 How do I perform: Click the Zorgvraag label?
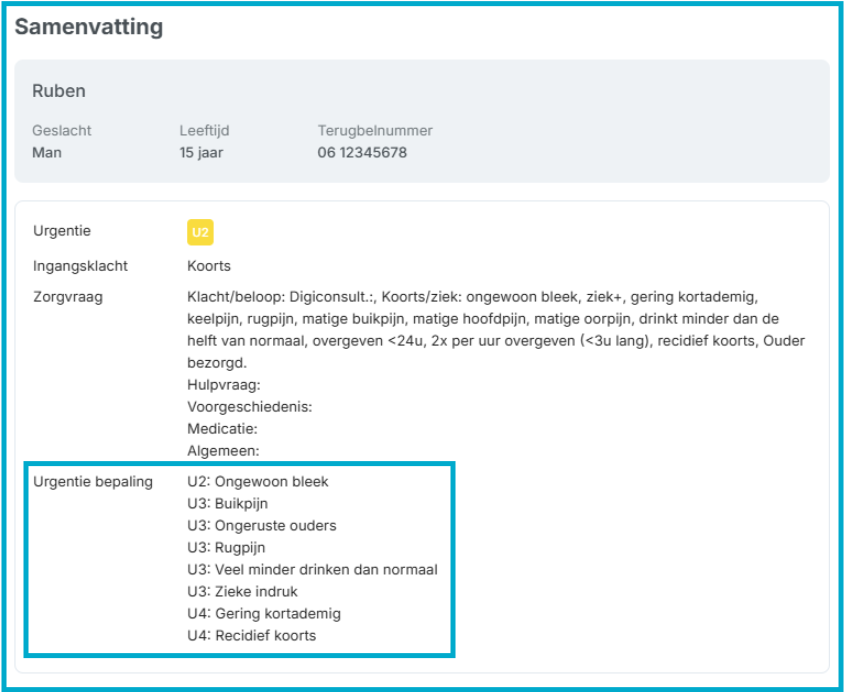tap(68, 296)
